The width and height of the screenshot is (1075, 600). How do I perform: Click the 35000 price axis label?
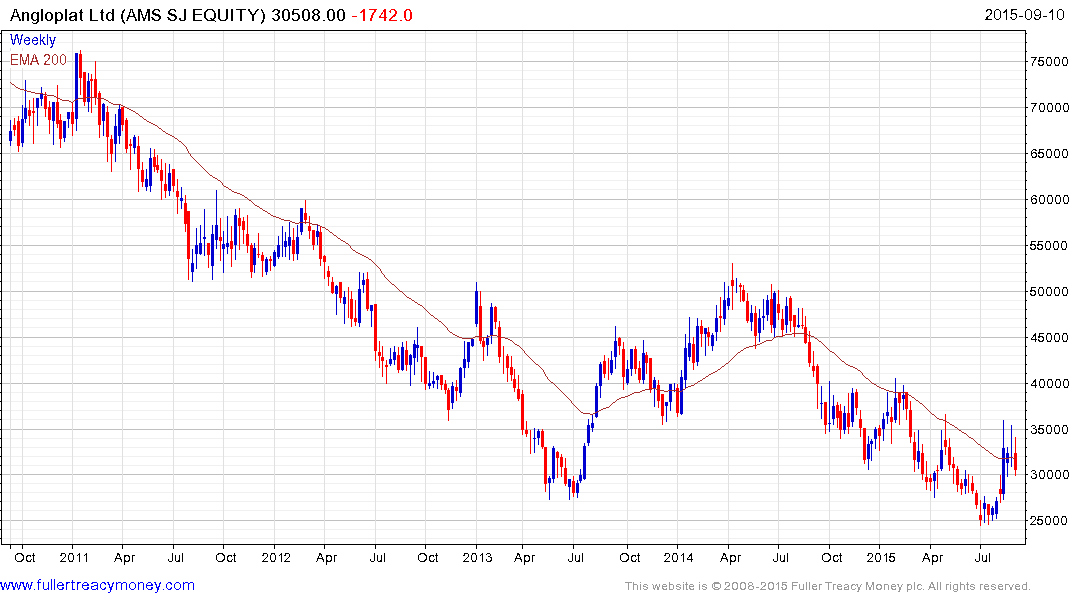(1049, 430)
